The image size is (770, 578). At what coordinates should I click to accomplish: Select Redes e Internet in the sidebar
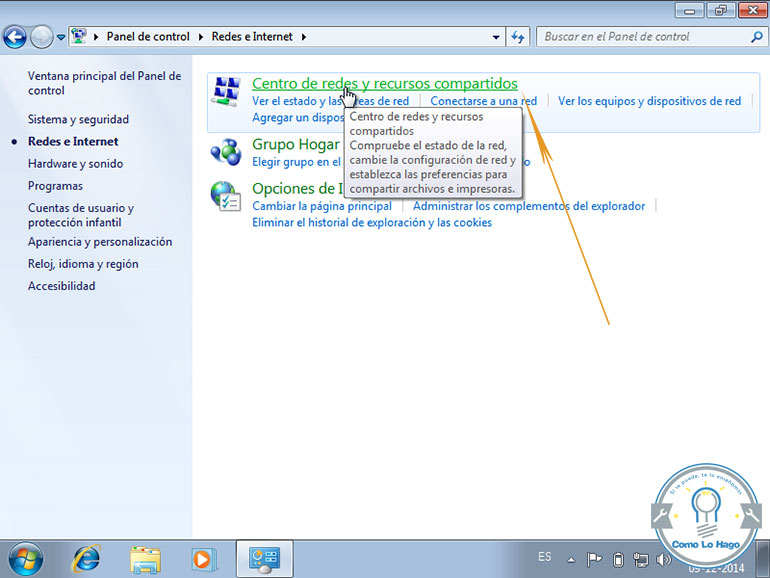[73, 141]
